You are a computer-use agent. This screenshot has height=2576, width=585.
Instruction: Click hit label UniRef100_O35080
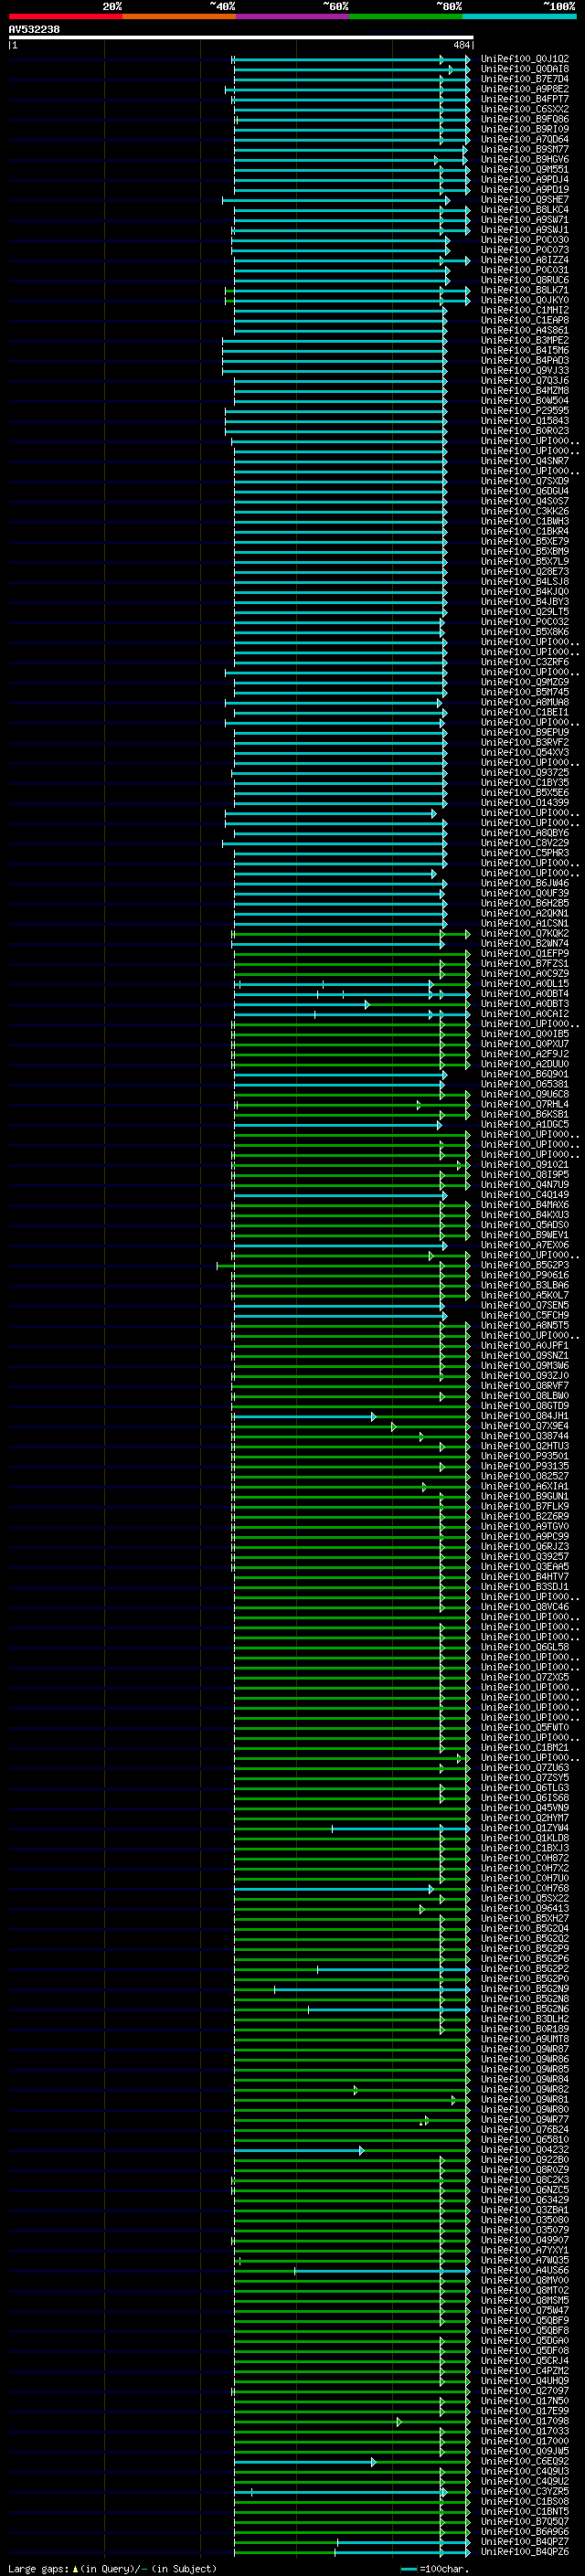[525, 2219]
